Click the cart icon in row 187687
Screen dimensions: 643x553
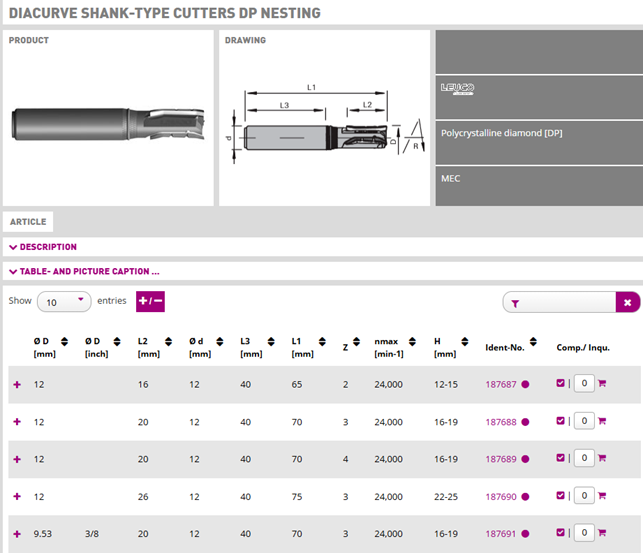(x=602, y=383)
